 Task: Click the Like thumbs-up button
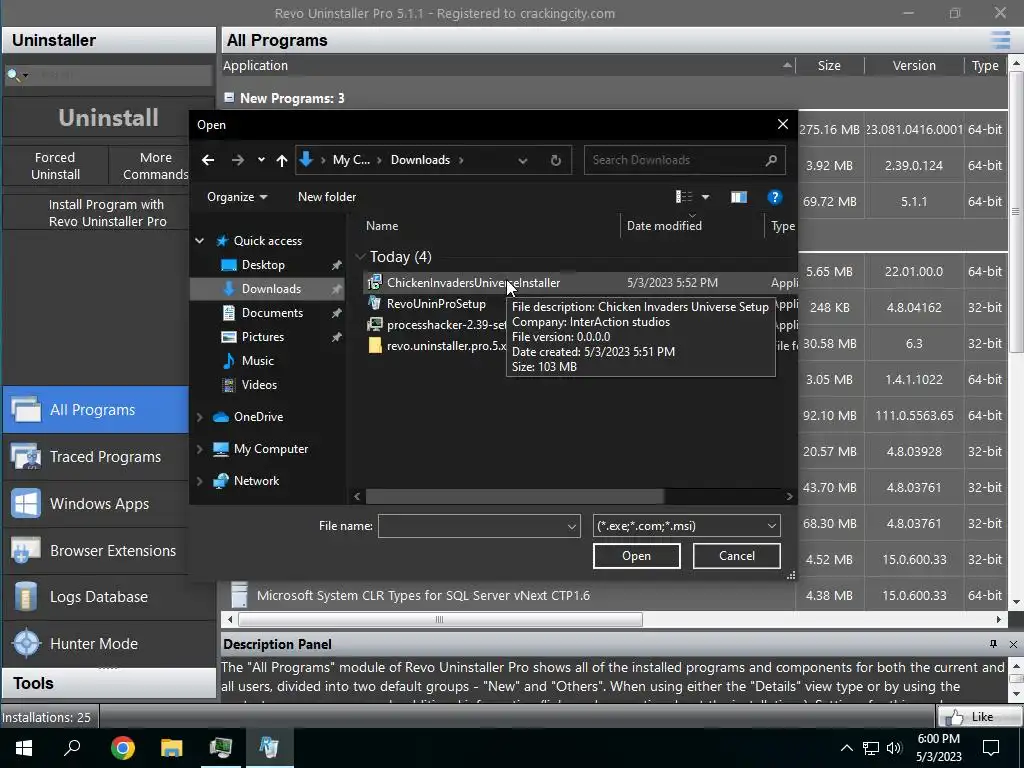[979, 716]
